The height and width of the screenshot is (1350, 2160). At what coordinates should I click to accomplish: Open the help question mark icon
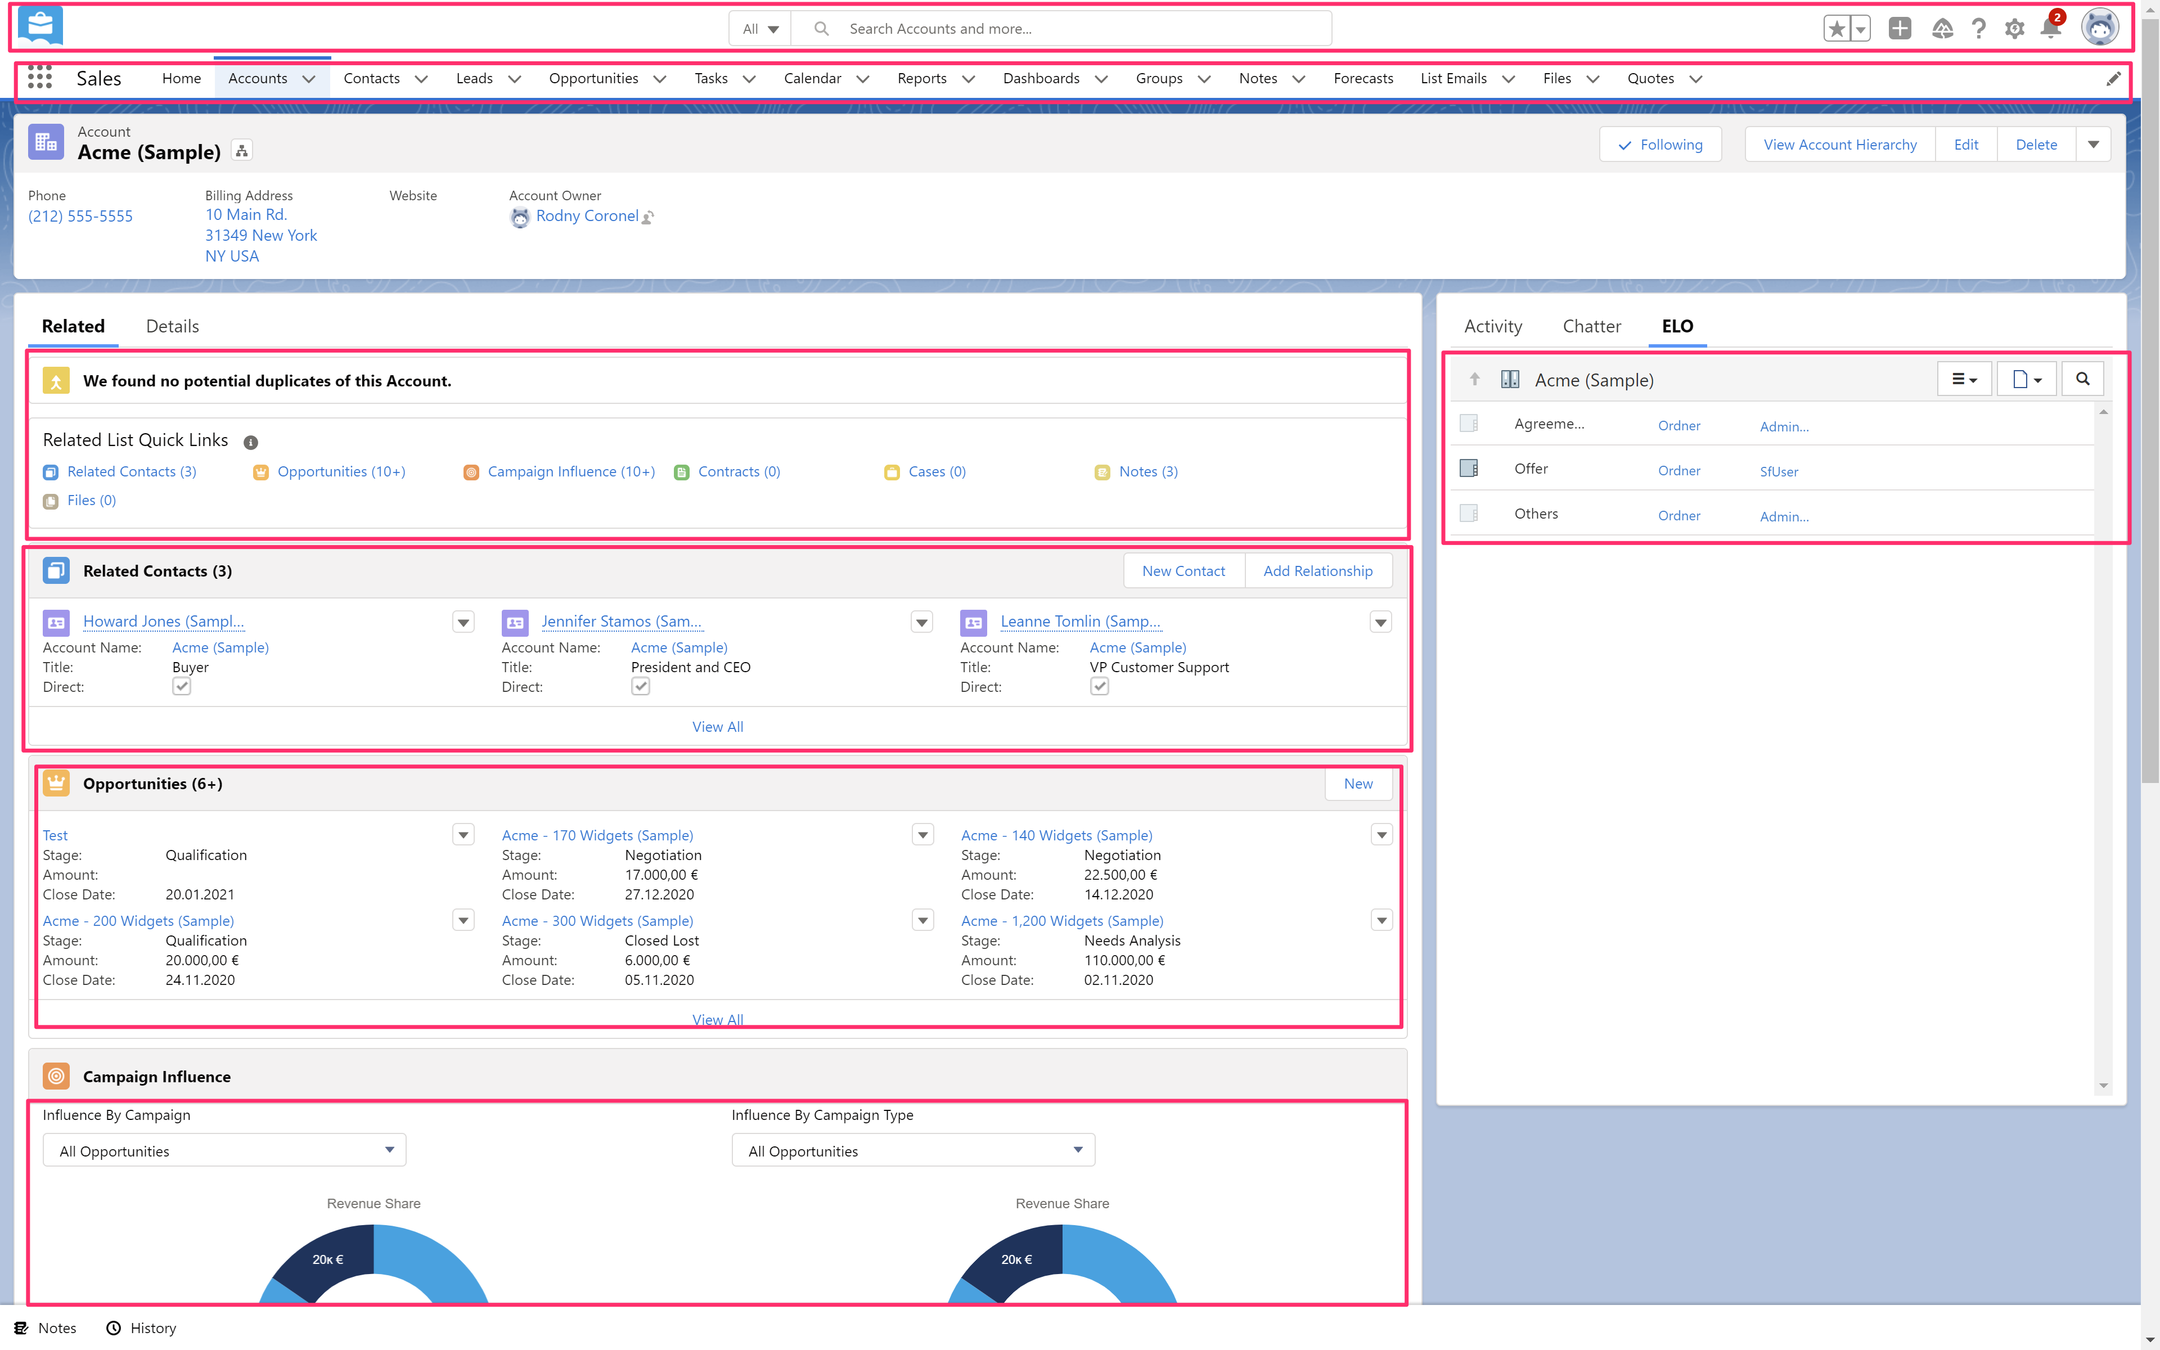point(1978,28)
